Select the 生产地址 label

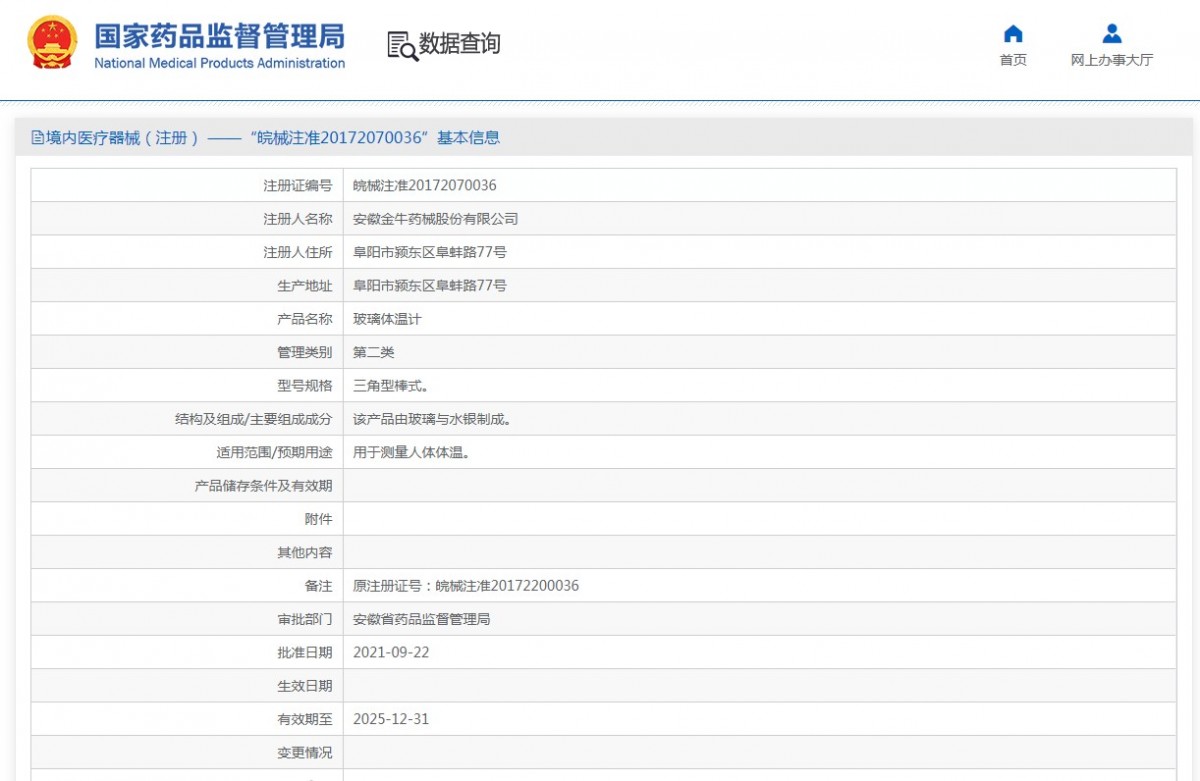click(x=304, y=285)
